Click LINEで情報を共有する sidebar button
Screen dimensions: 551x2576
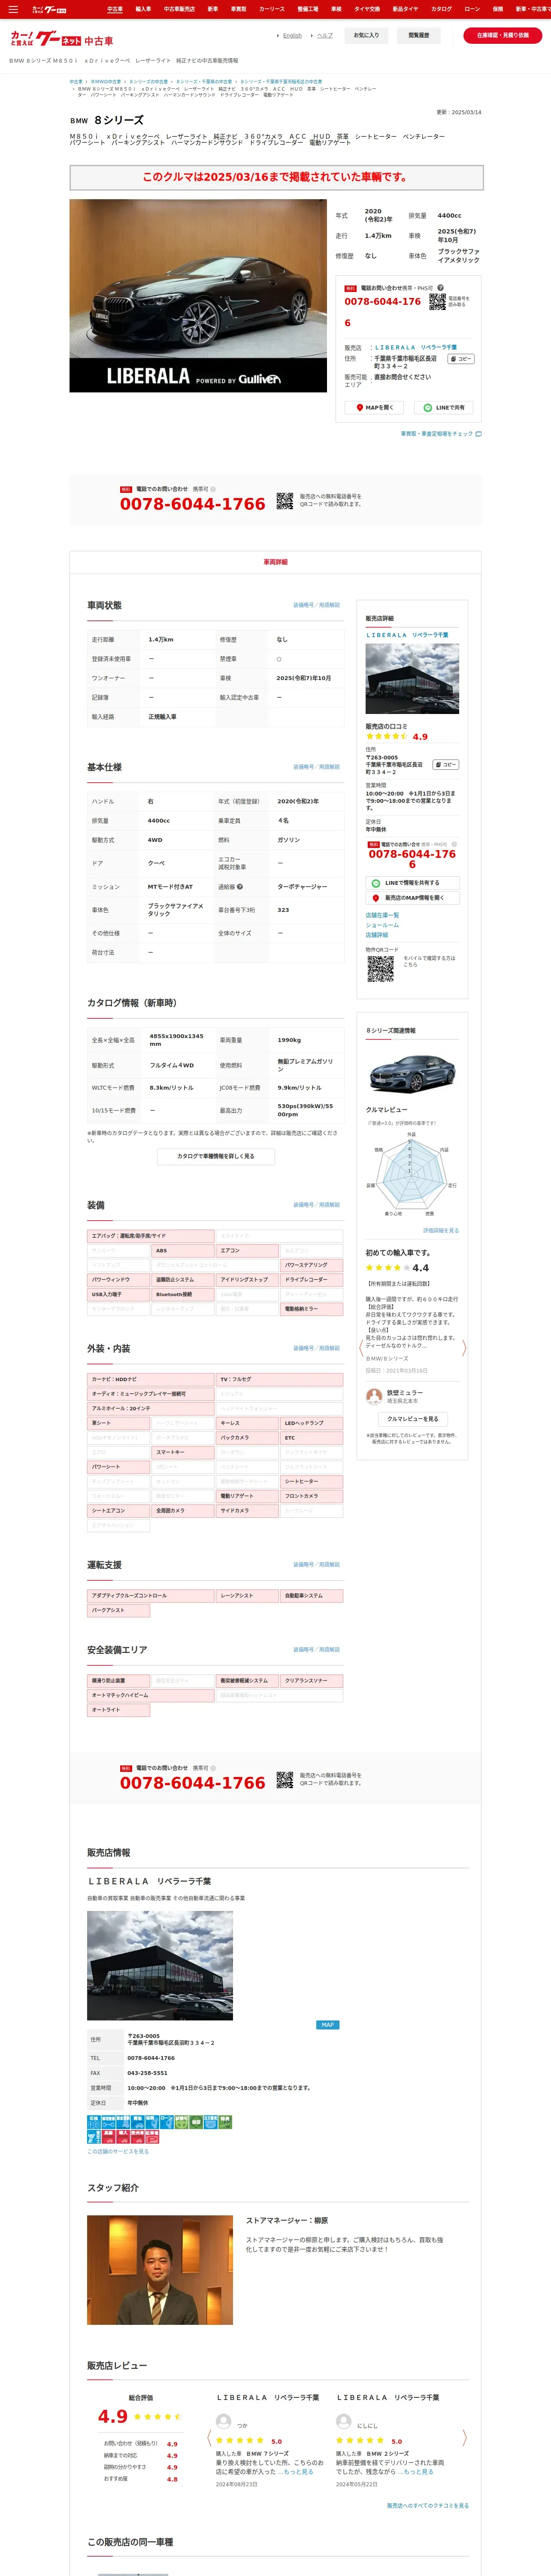click(412, 883)
